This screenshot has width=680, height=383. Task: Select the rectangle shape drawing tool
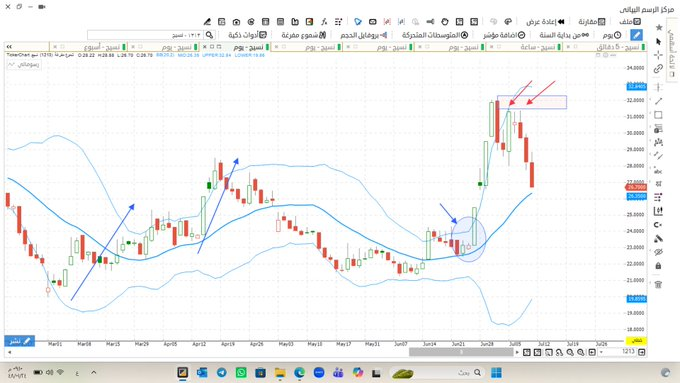point(658,115)
